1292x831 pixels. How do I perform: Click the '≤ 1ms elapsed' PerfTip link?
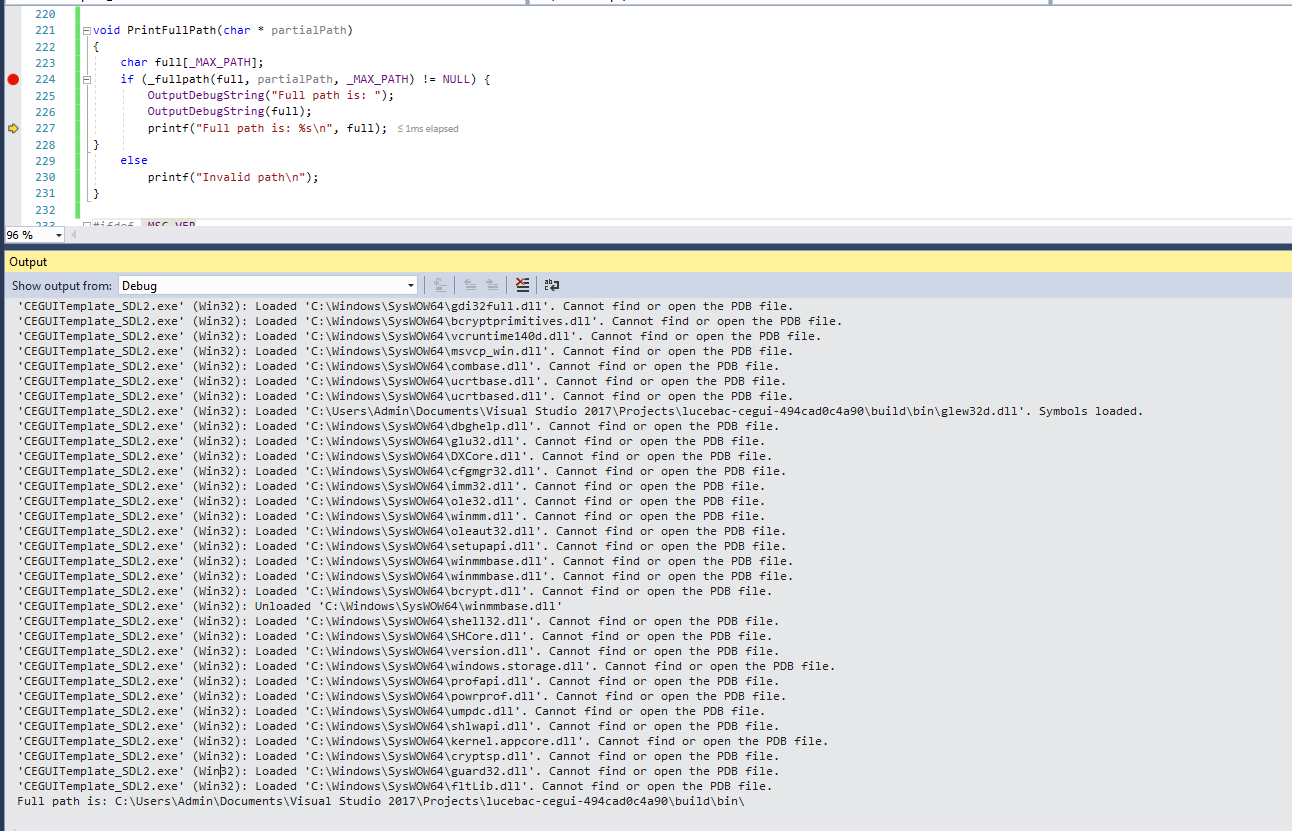point(428,129)
